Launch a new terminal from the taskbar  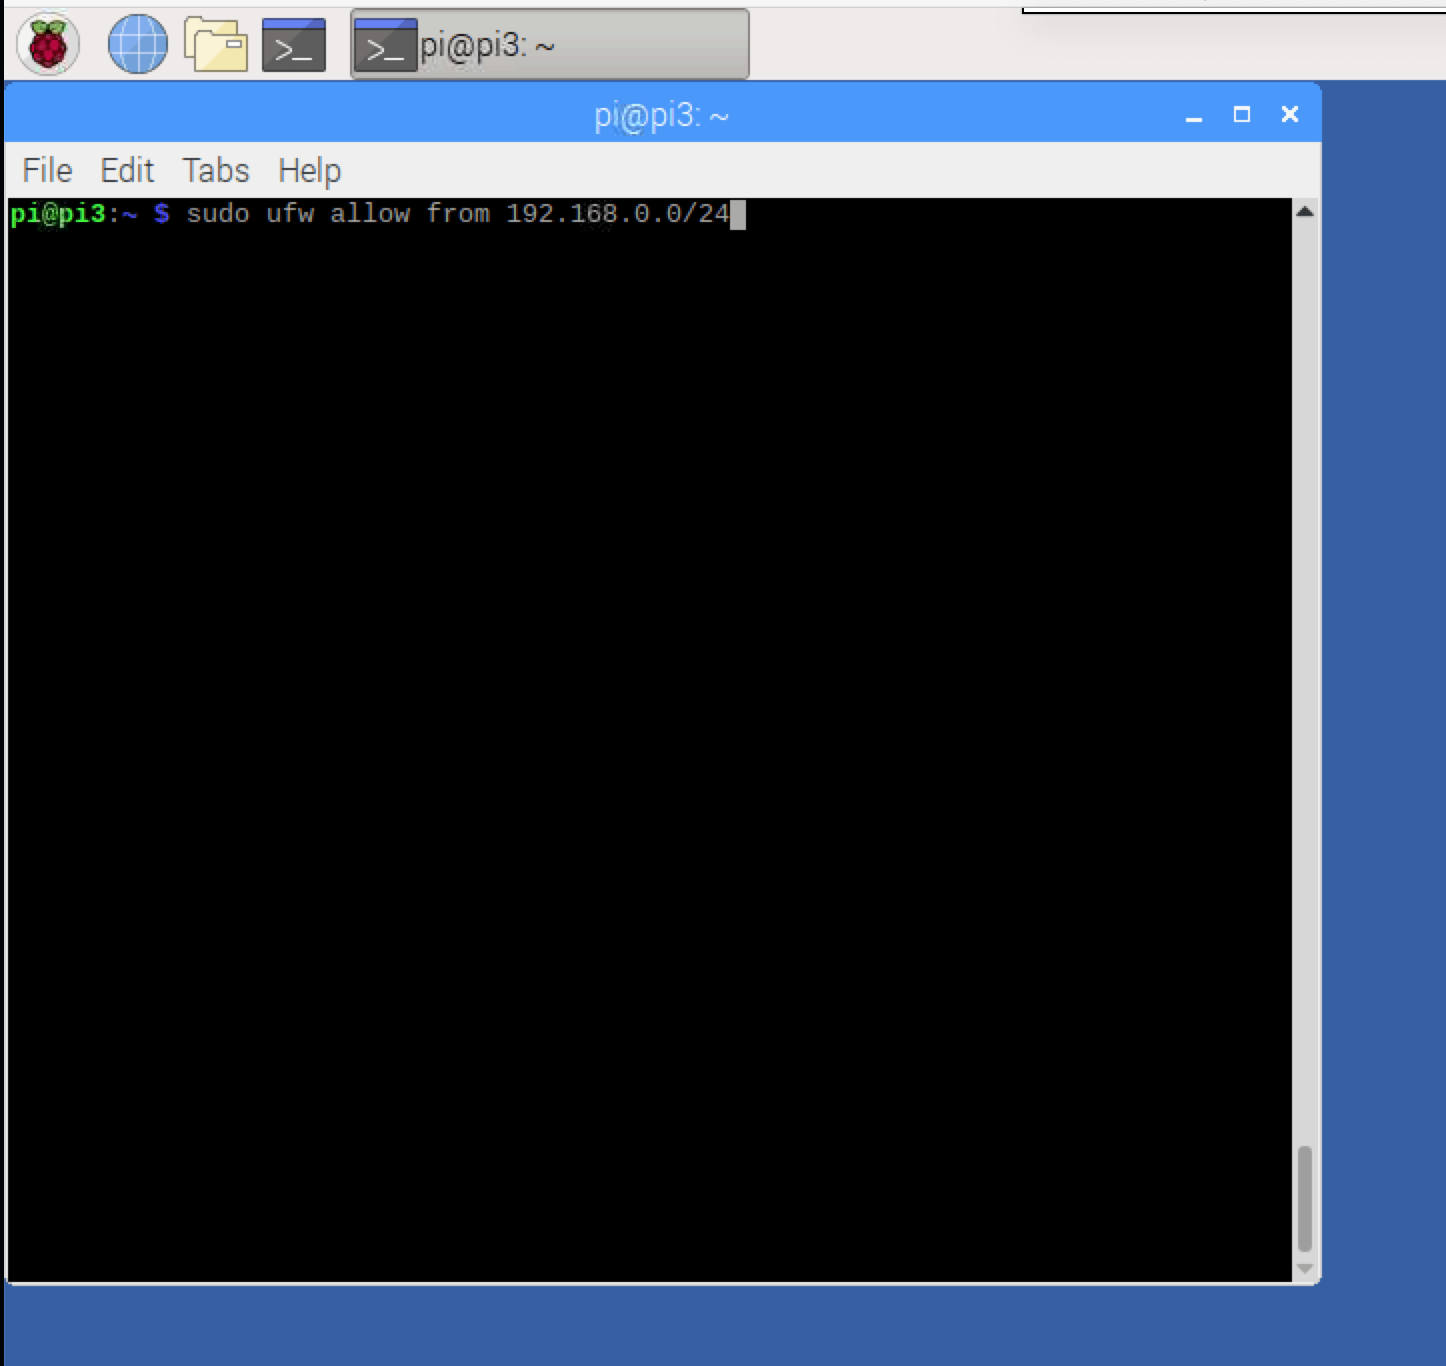(292, 44)
